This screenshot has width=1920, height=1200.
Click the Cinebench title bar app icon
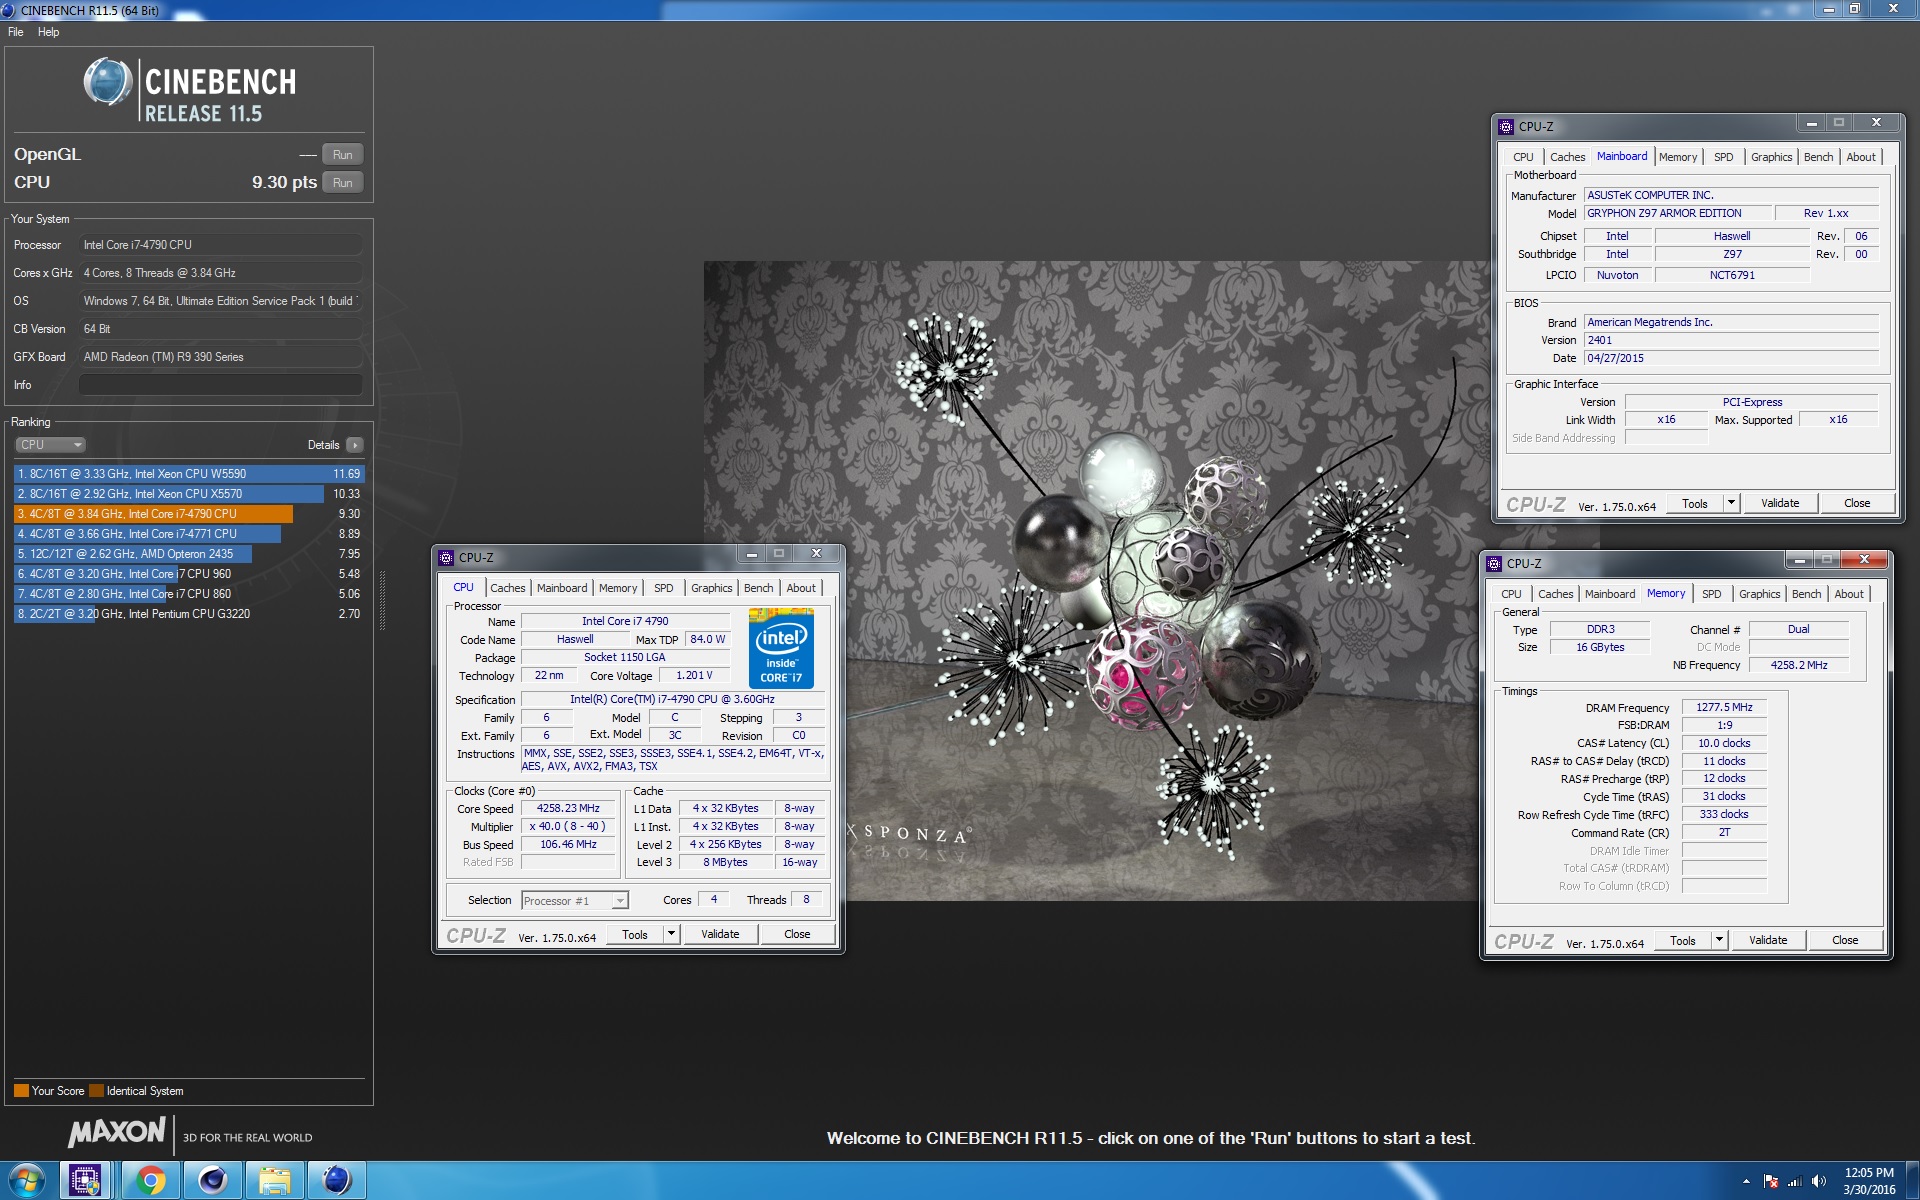point(8,10)
